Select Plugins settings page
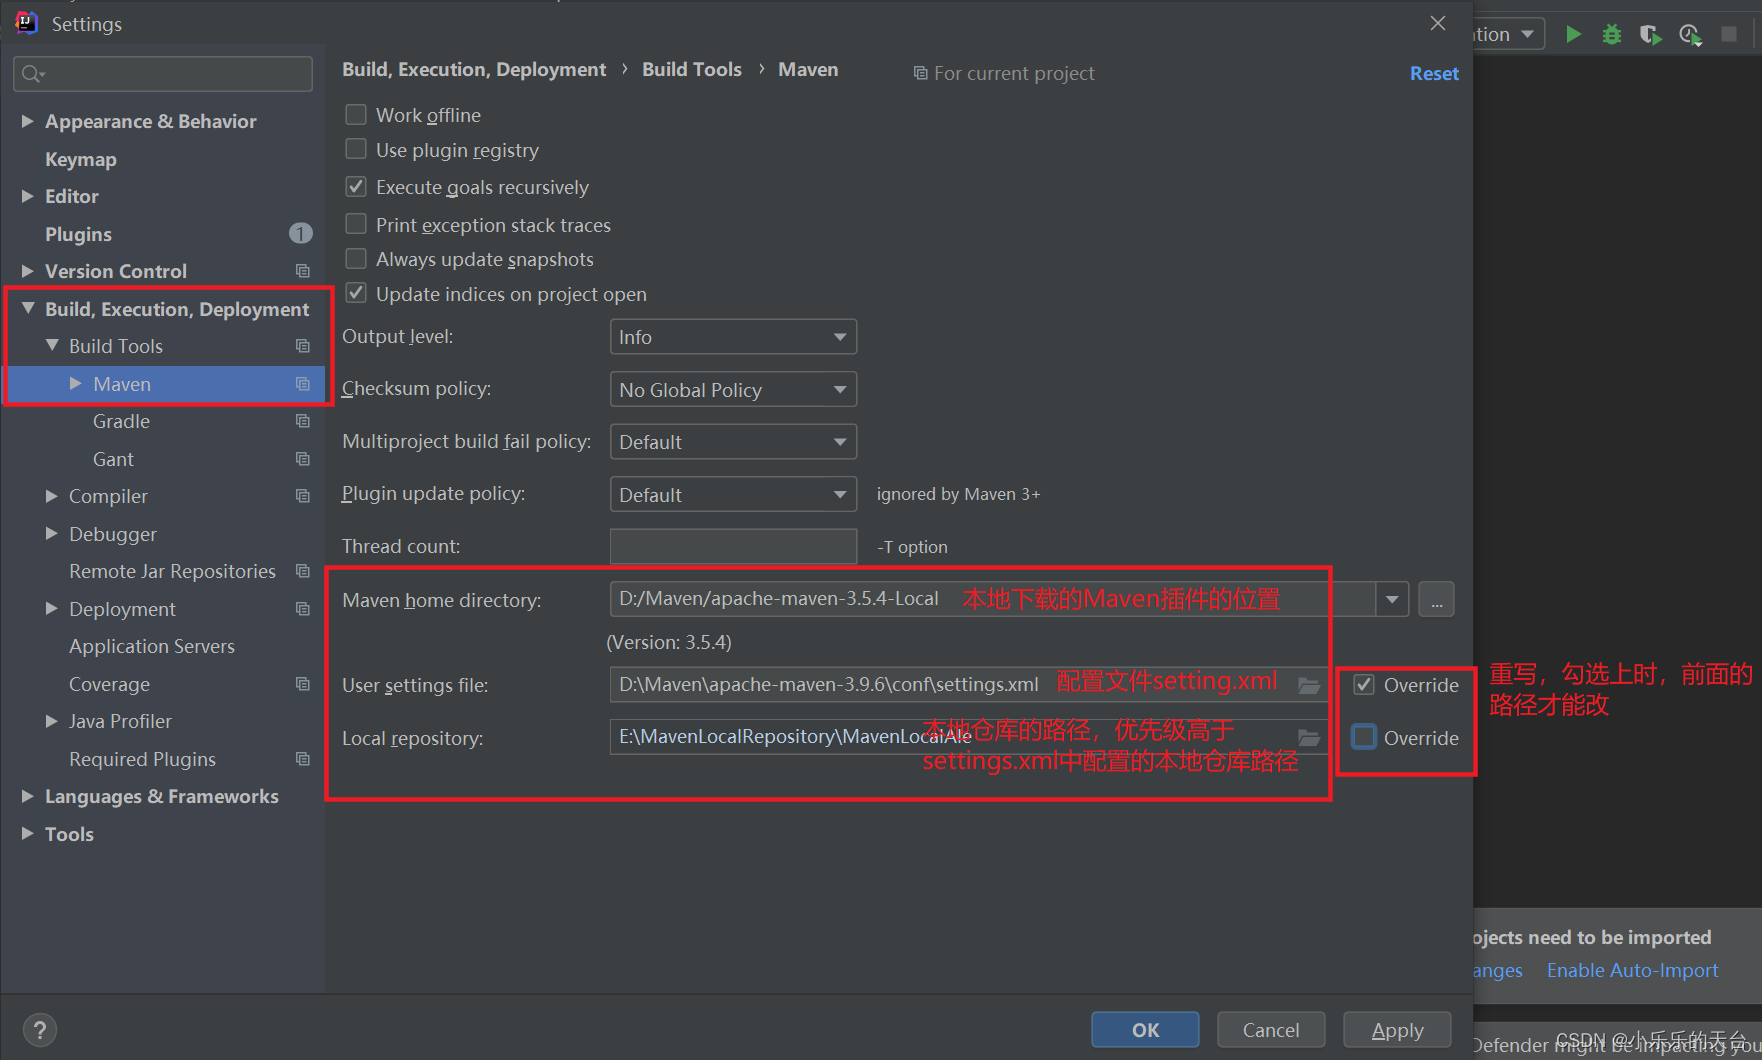1762x1060 pixels. (x=78, y=234)
